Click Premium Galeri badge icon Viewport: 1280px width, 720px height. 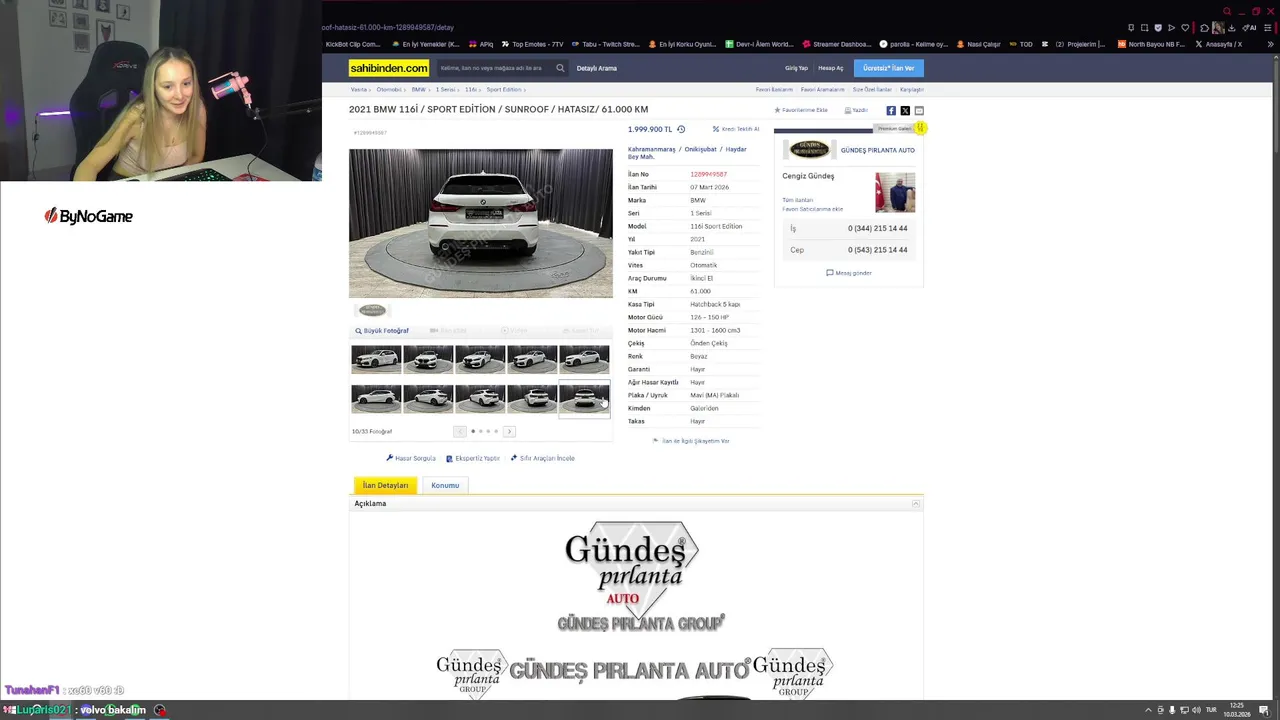click(x=919, y=128)
